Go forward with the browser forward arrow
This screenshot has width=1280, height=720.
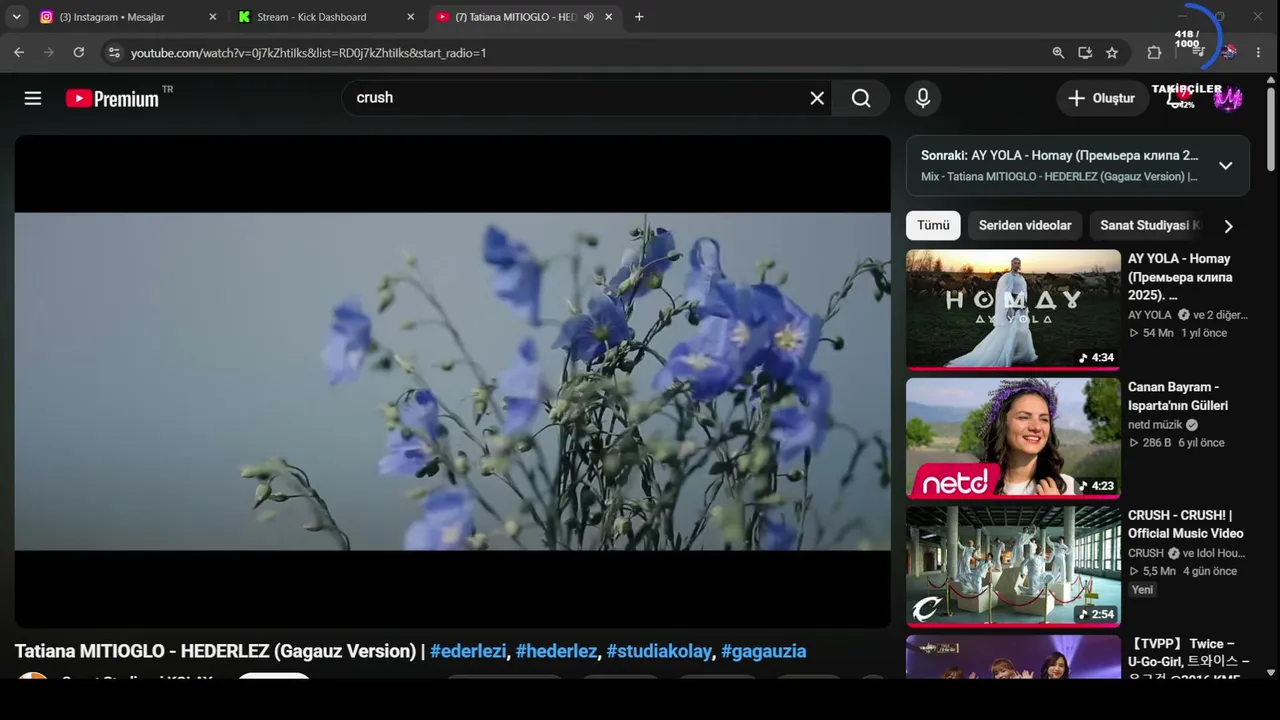pyautogui.click(x=48, y=52)
